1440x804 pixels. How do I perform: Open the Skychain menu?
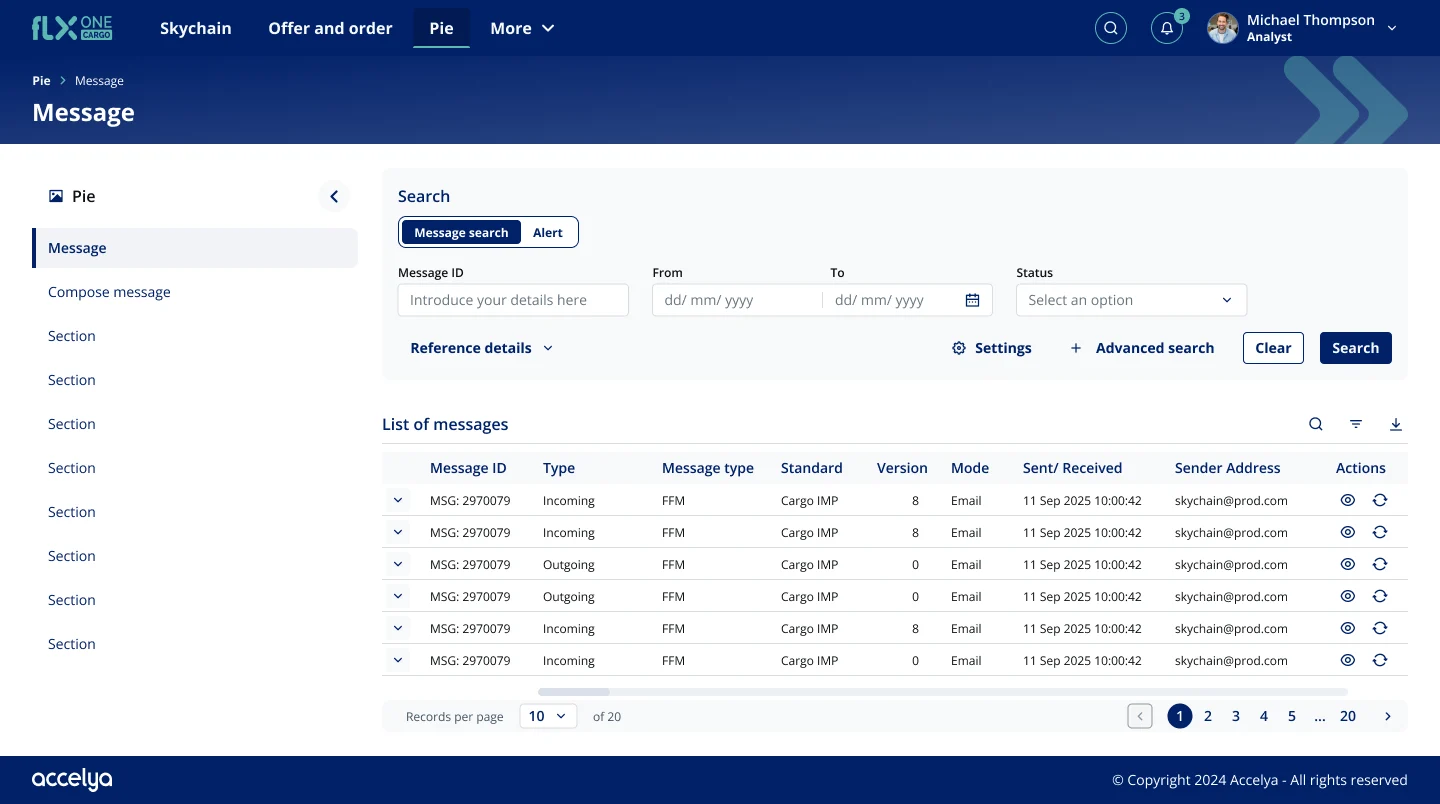tap(196, 28)
